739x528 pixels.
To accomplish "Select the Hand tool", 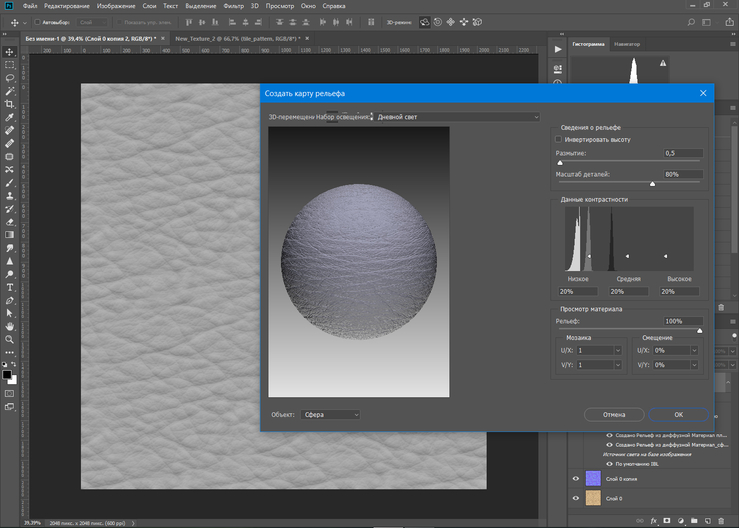I will (x=9, y=326).
